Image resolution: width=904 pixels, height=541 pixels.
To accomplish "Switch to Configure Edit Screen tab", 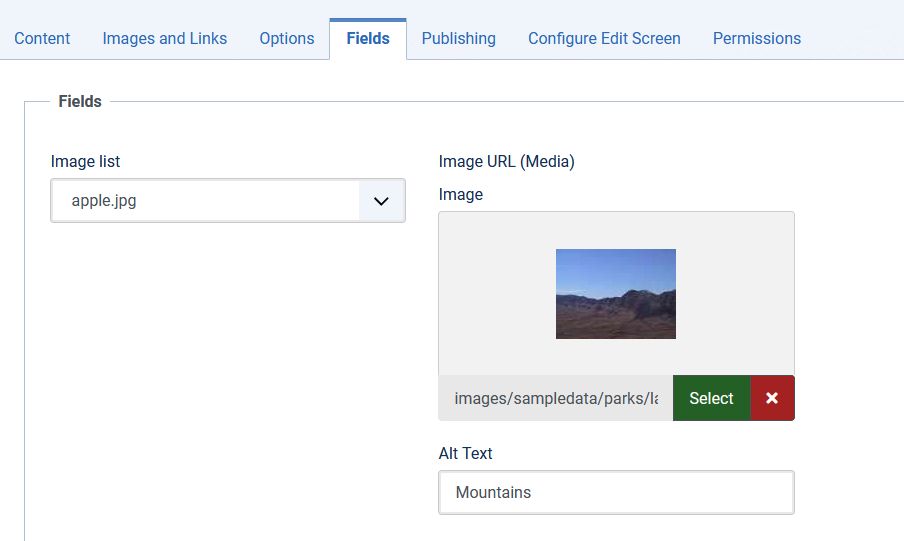I will point(604,38).
